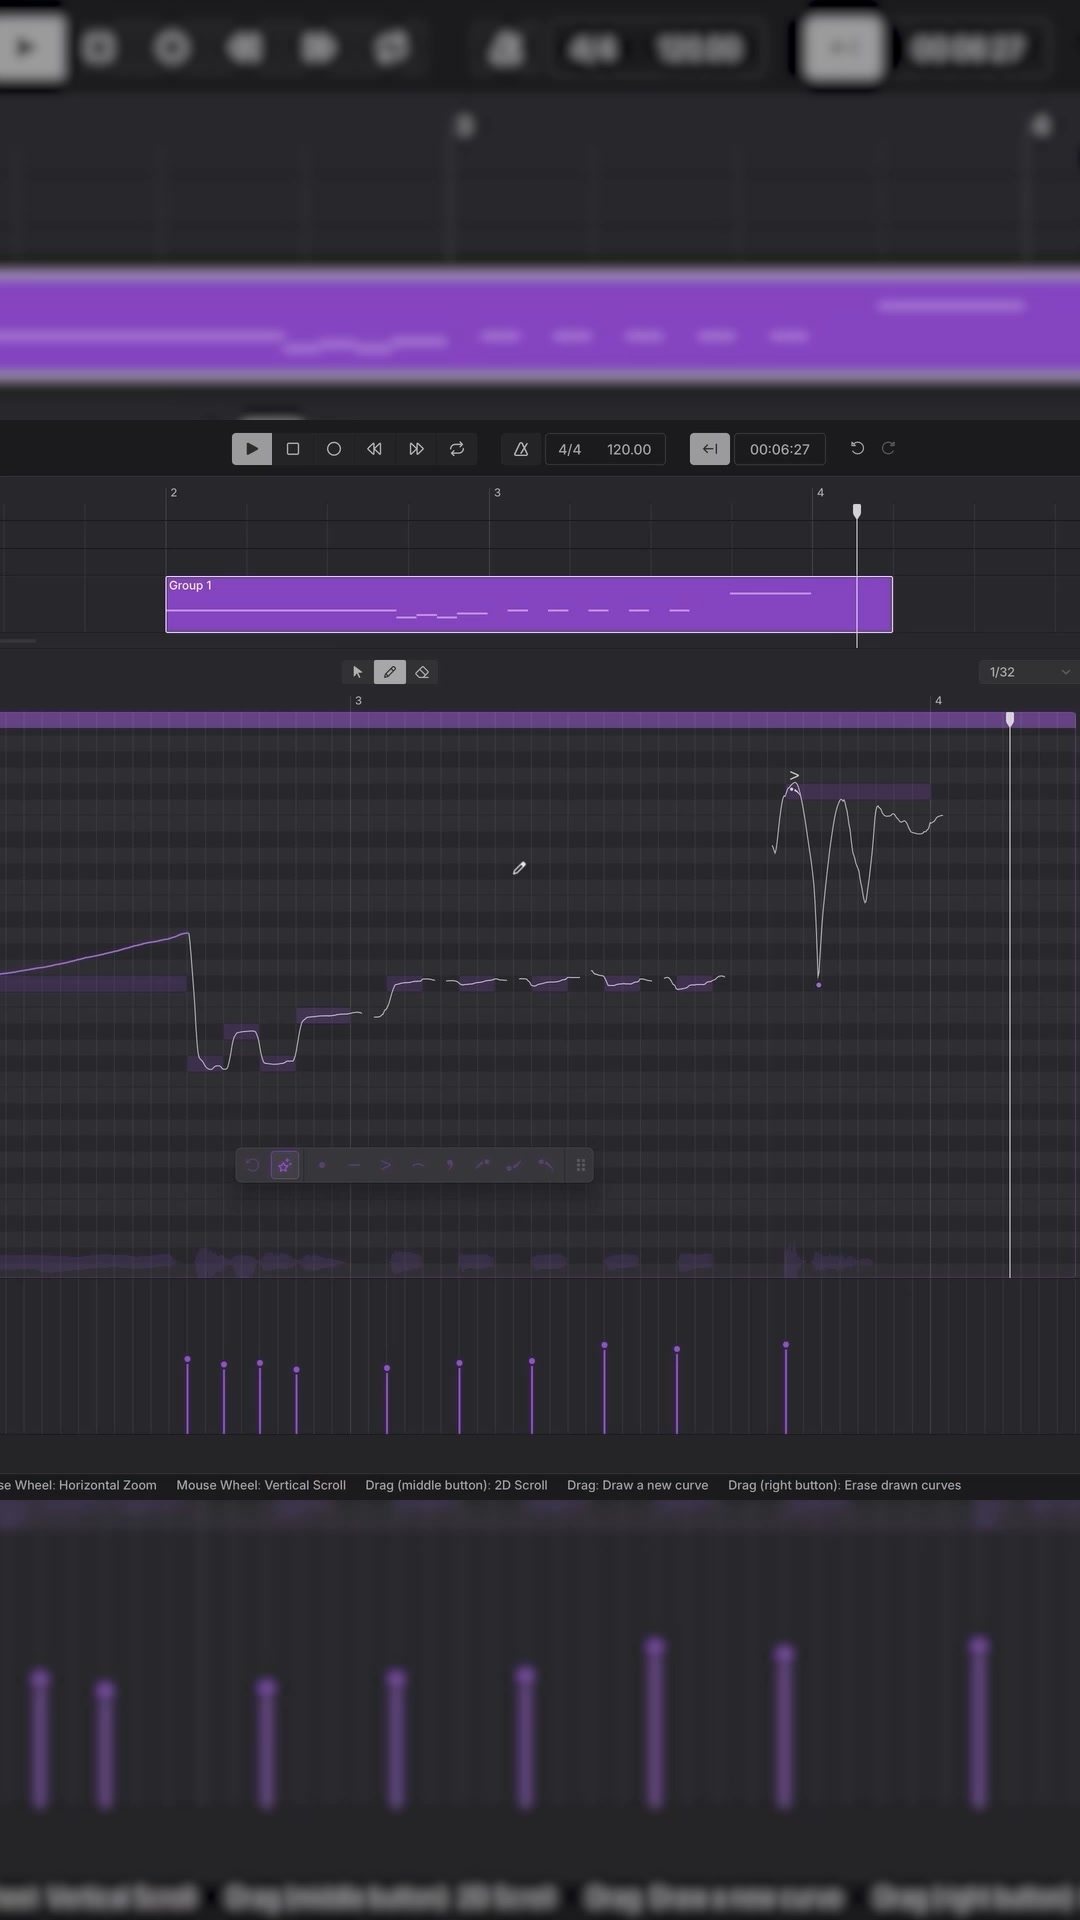This screenshot has width=1080, height=1920.
Task: Toggle the sparkle auto-pitch button
Action: point(285,1165)
